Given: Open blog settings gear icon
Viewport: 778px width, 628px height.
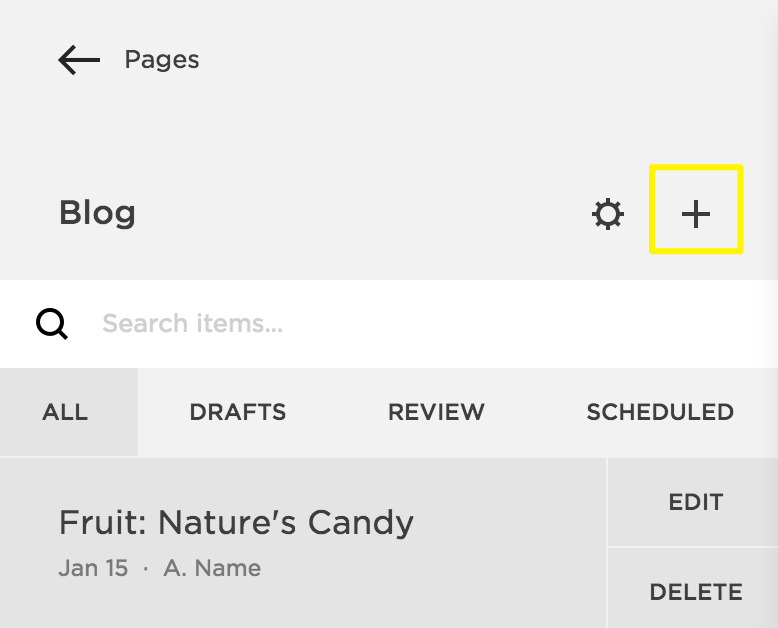Looking at the screenshot, I should pyautogui.click(x=608, y=214).
